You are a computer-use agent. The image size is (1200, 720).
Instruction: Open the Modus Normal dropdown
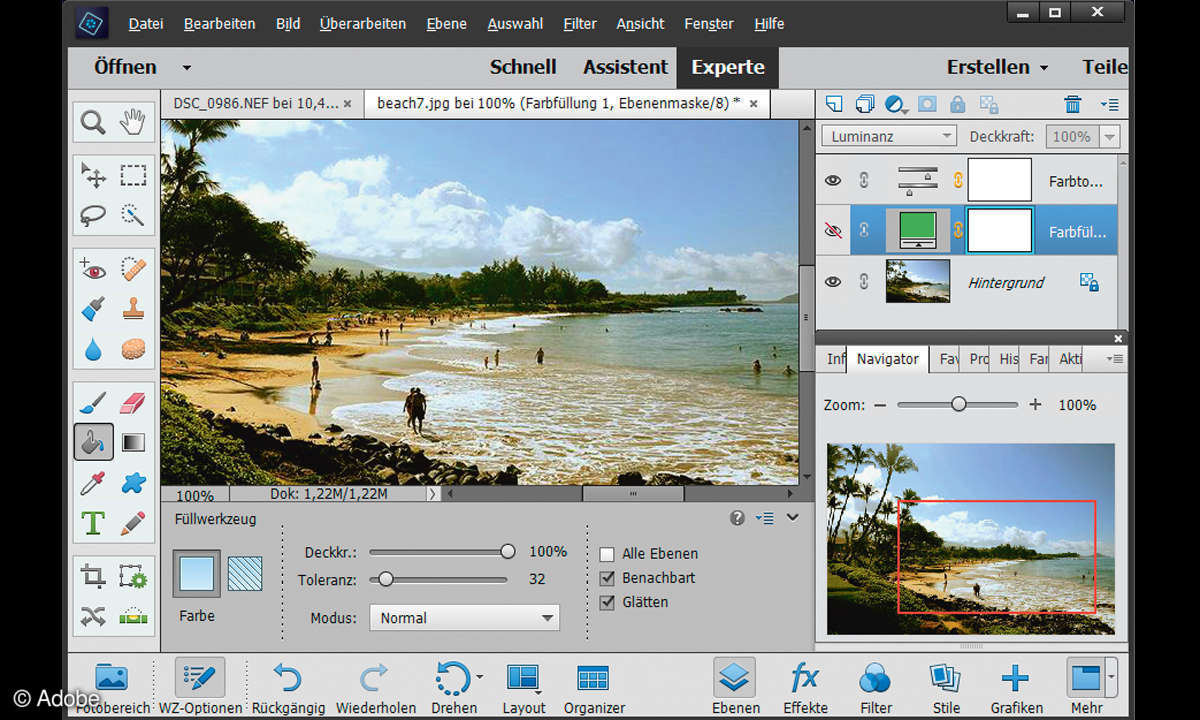tap(464, 618)
